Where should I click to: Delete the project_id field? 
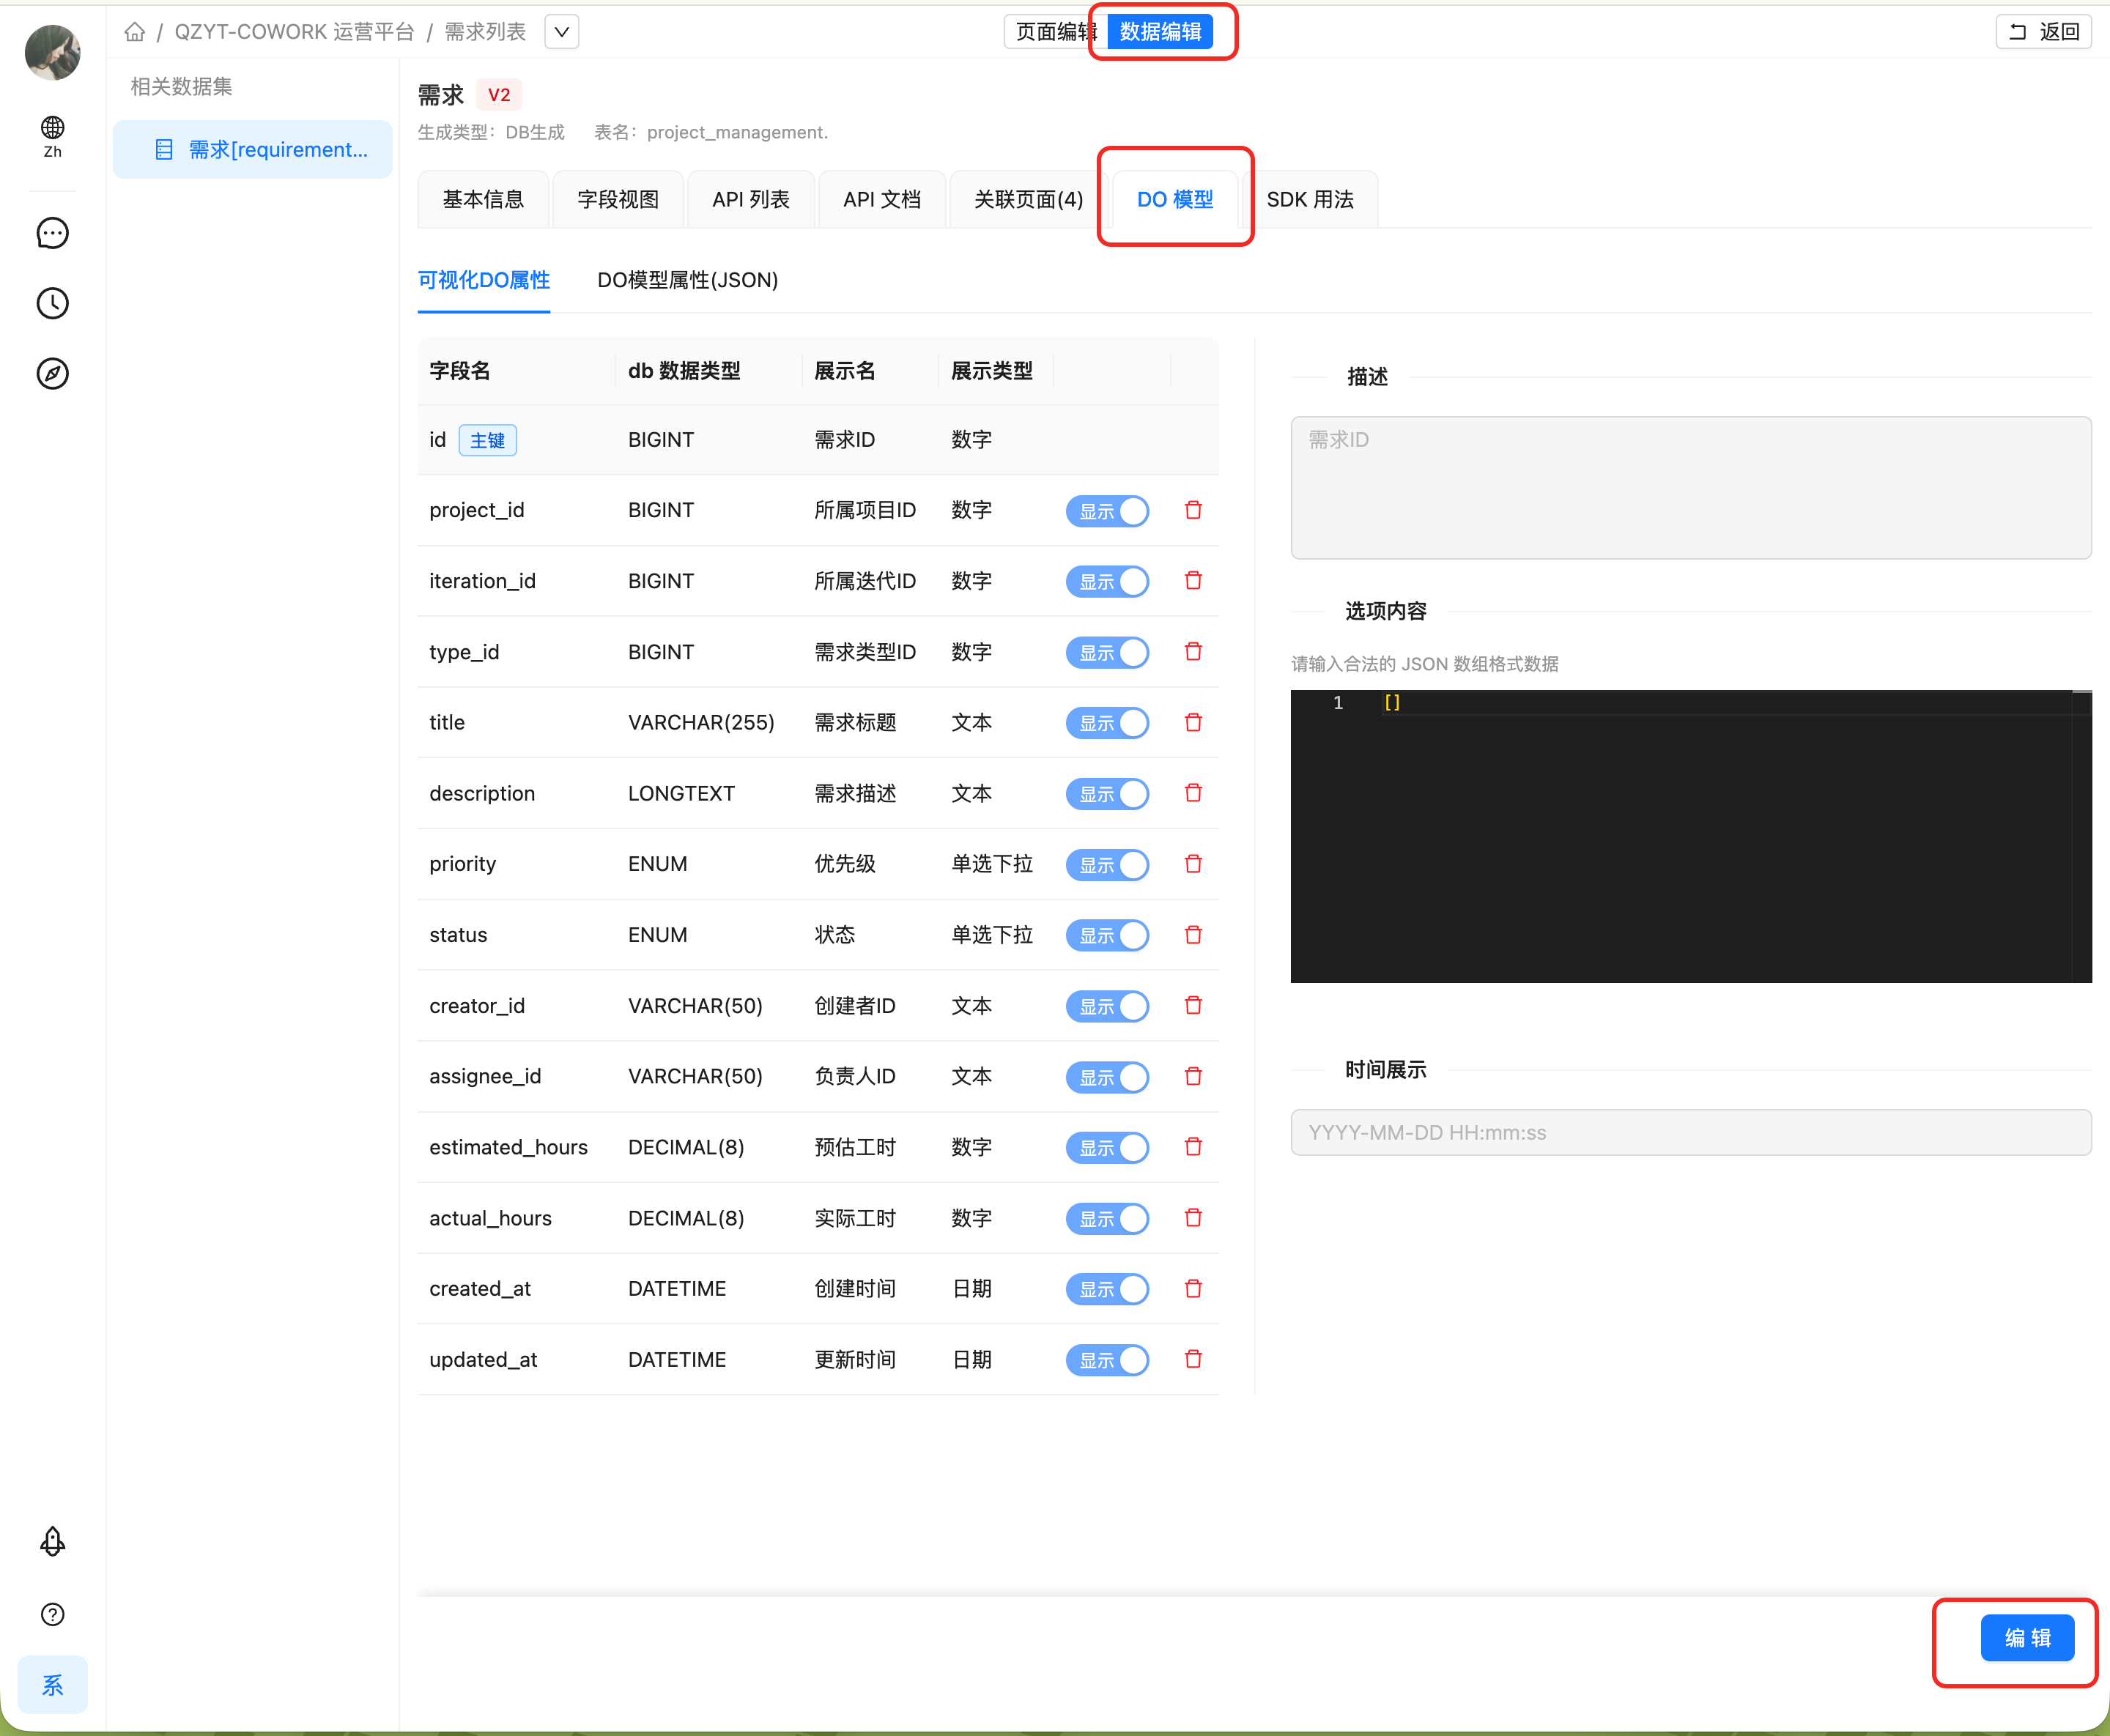point(1193,510)
